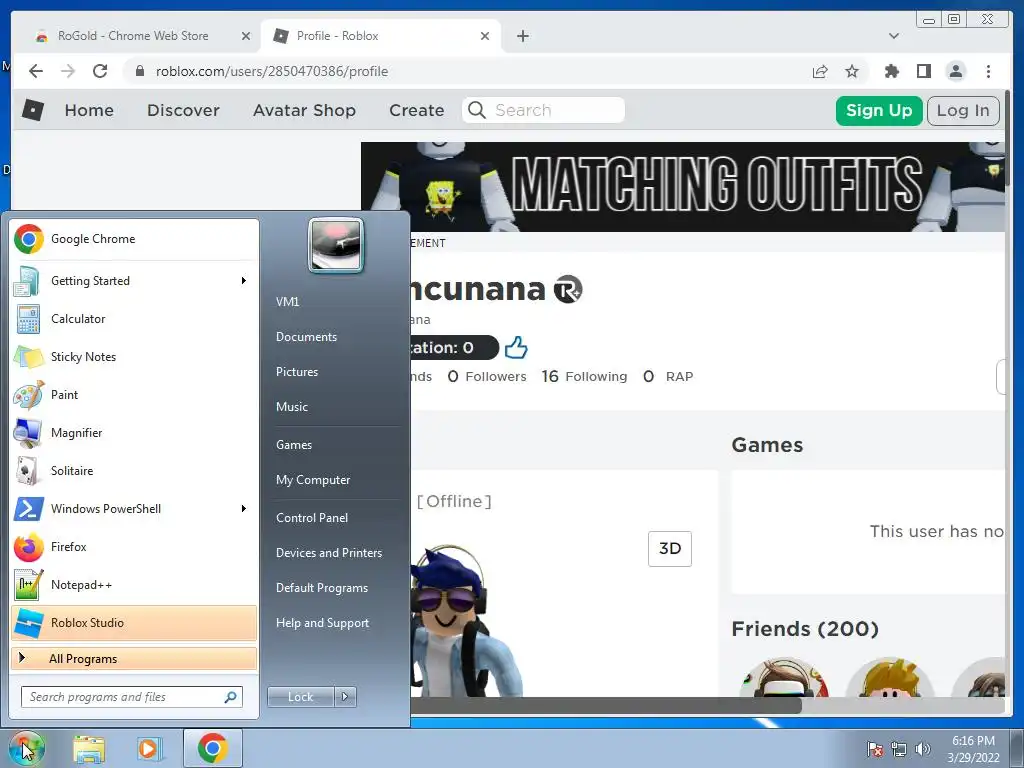Click the thumbs up reputation icon
The height and width of the screenshot is (768, 1024).
tap(516, 347)
